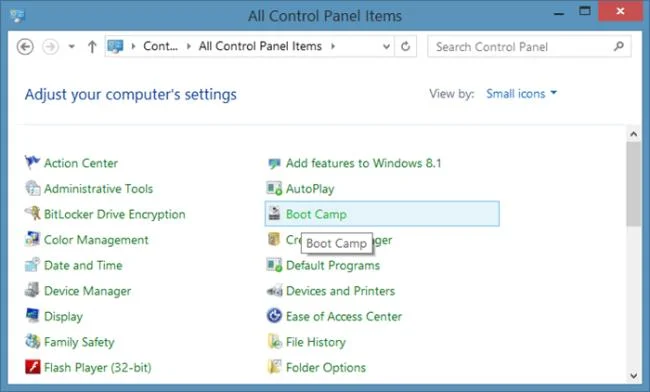This screenshot has height=392, width=650.
Task: Click the Family Safety icon
Action: [x=32, y=341]
